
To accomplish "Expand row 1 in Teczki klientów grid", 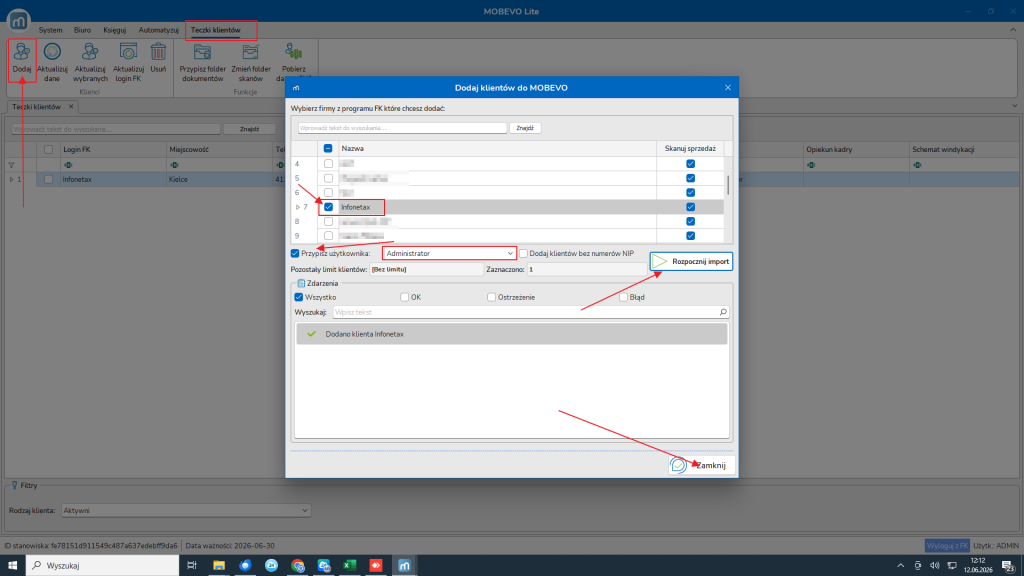I will click(11, 179).
